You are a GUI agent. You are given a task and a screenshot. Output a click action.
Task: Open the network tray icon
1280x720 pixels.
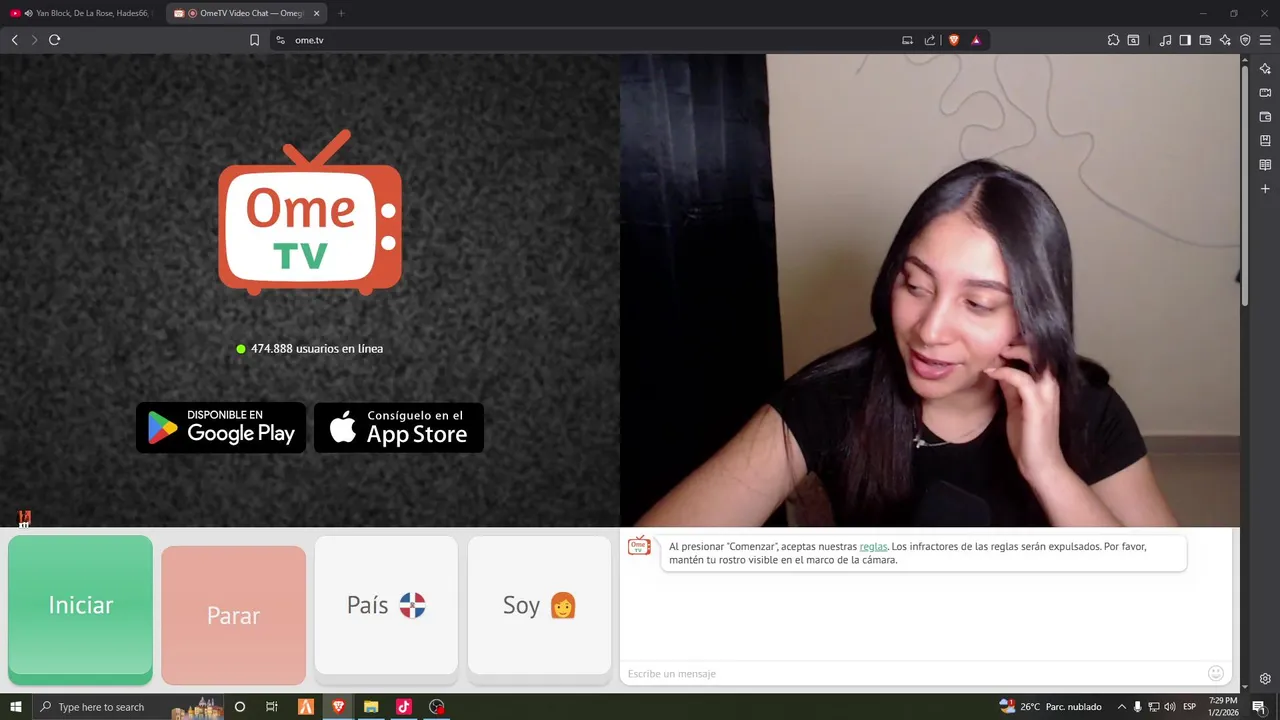pyautogui.click(x=1153, y=707)
